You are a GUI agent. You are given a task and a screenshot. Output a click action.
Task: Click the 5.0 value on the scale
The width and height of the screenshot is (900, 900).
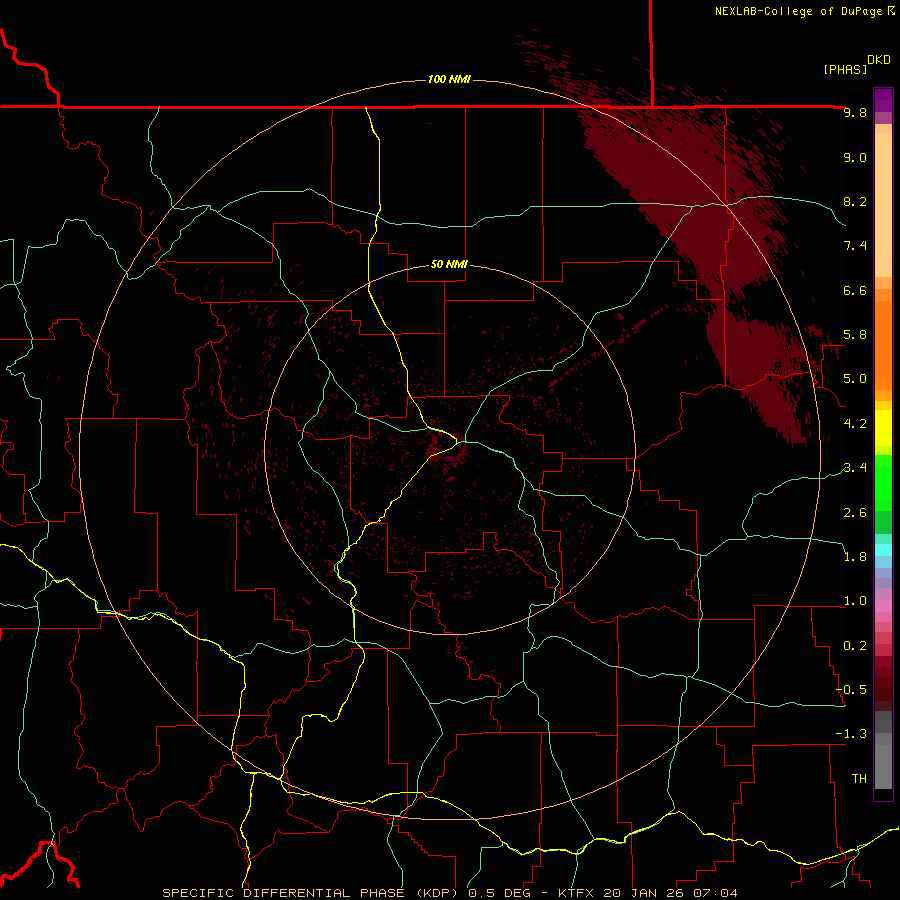pos(855,379)
